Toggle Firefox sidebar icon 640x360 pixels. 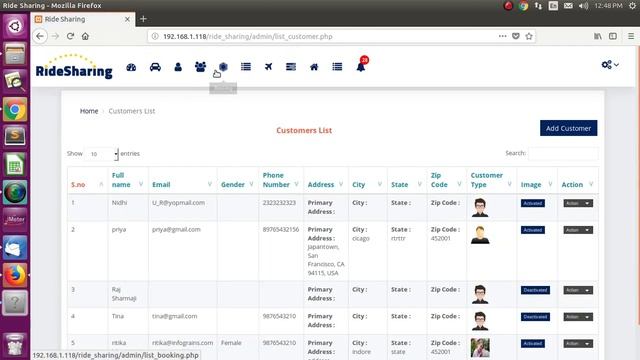coord(613,36)
